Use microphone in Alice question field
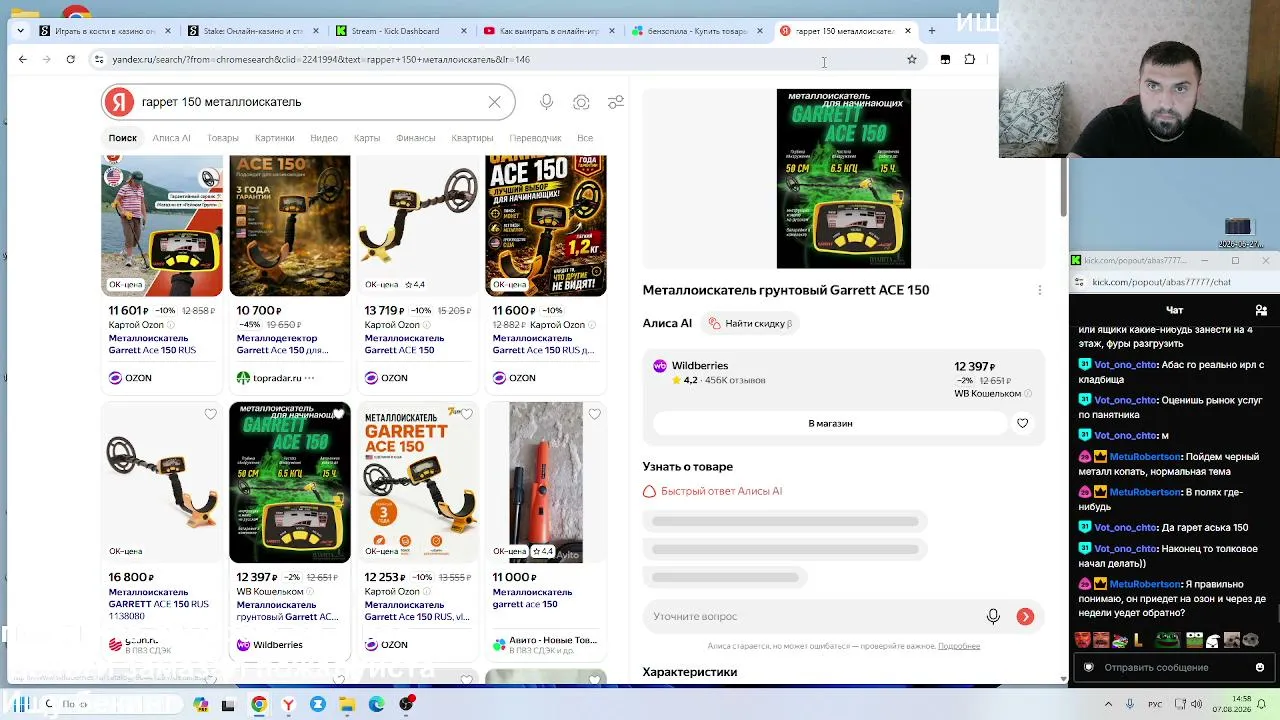This screenshot has width=1280, height=720. point(993,617)
